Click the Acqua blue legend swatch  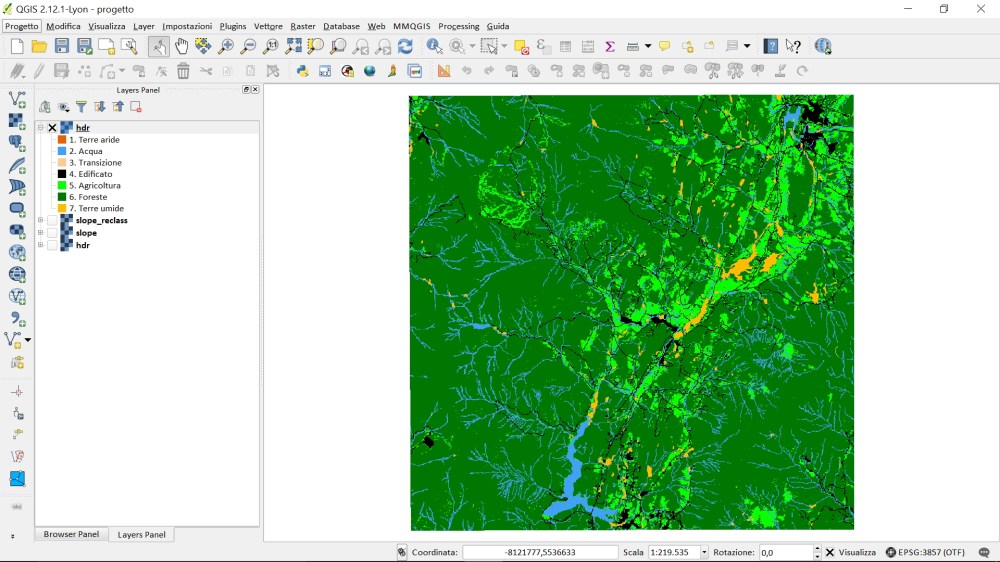click(62, 151)
